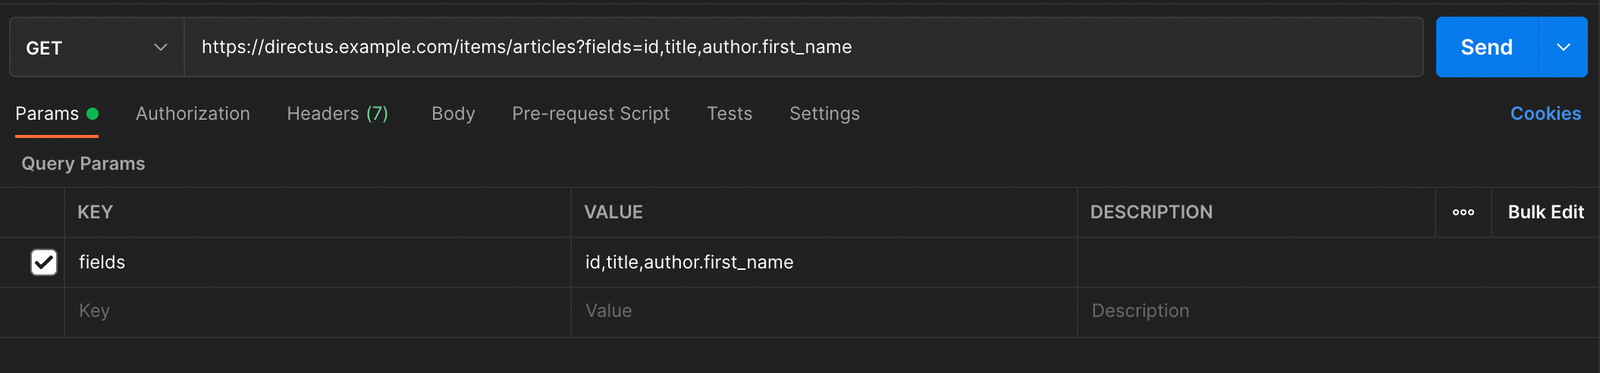Open the Cookies link
The height and width of the screenshot is (373, 1600).
click(x=1545, y=114)
